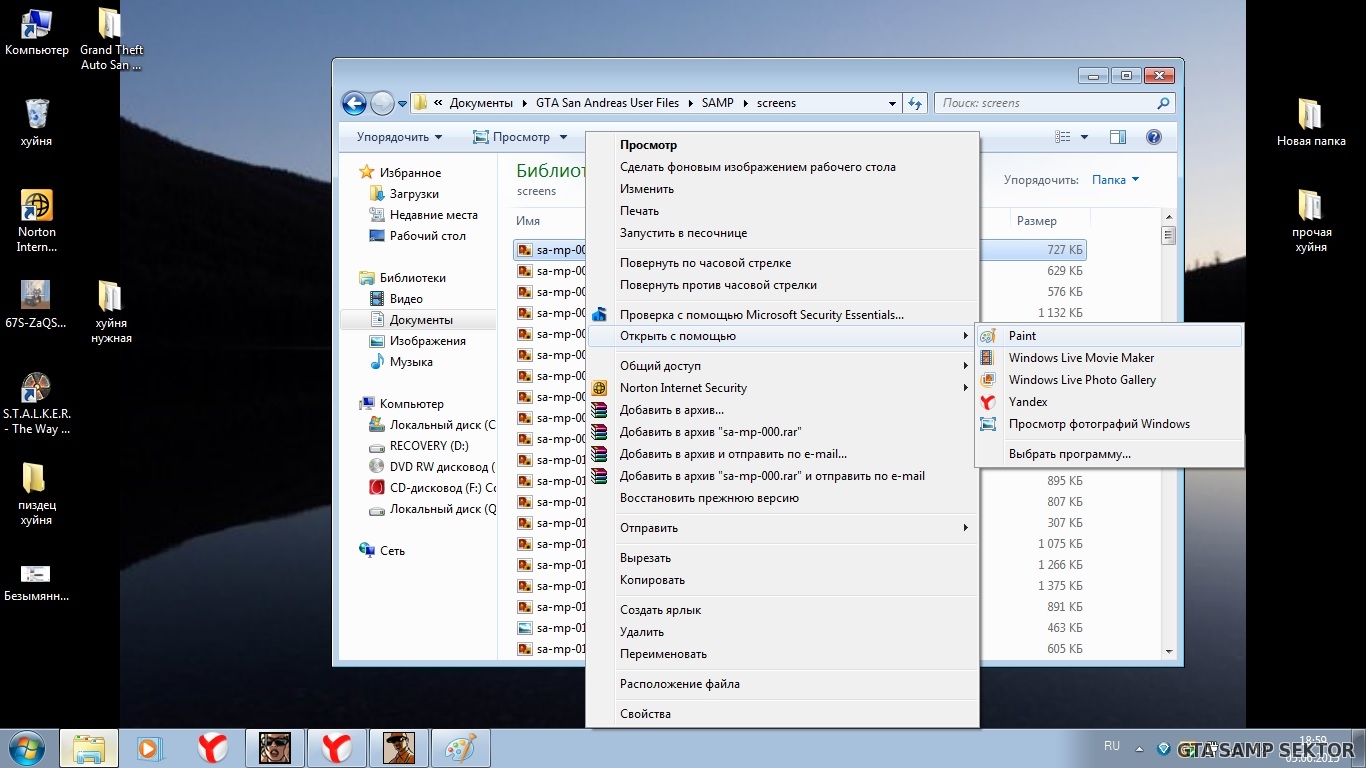Select the Новая папка desktop folder

1311,122
